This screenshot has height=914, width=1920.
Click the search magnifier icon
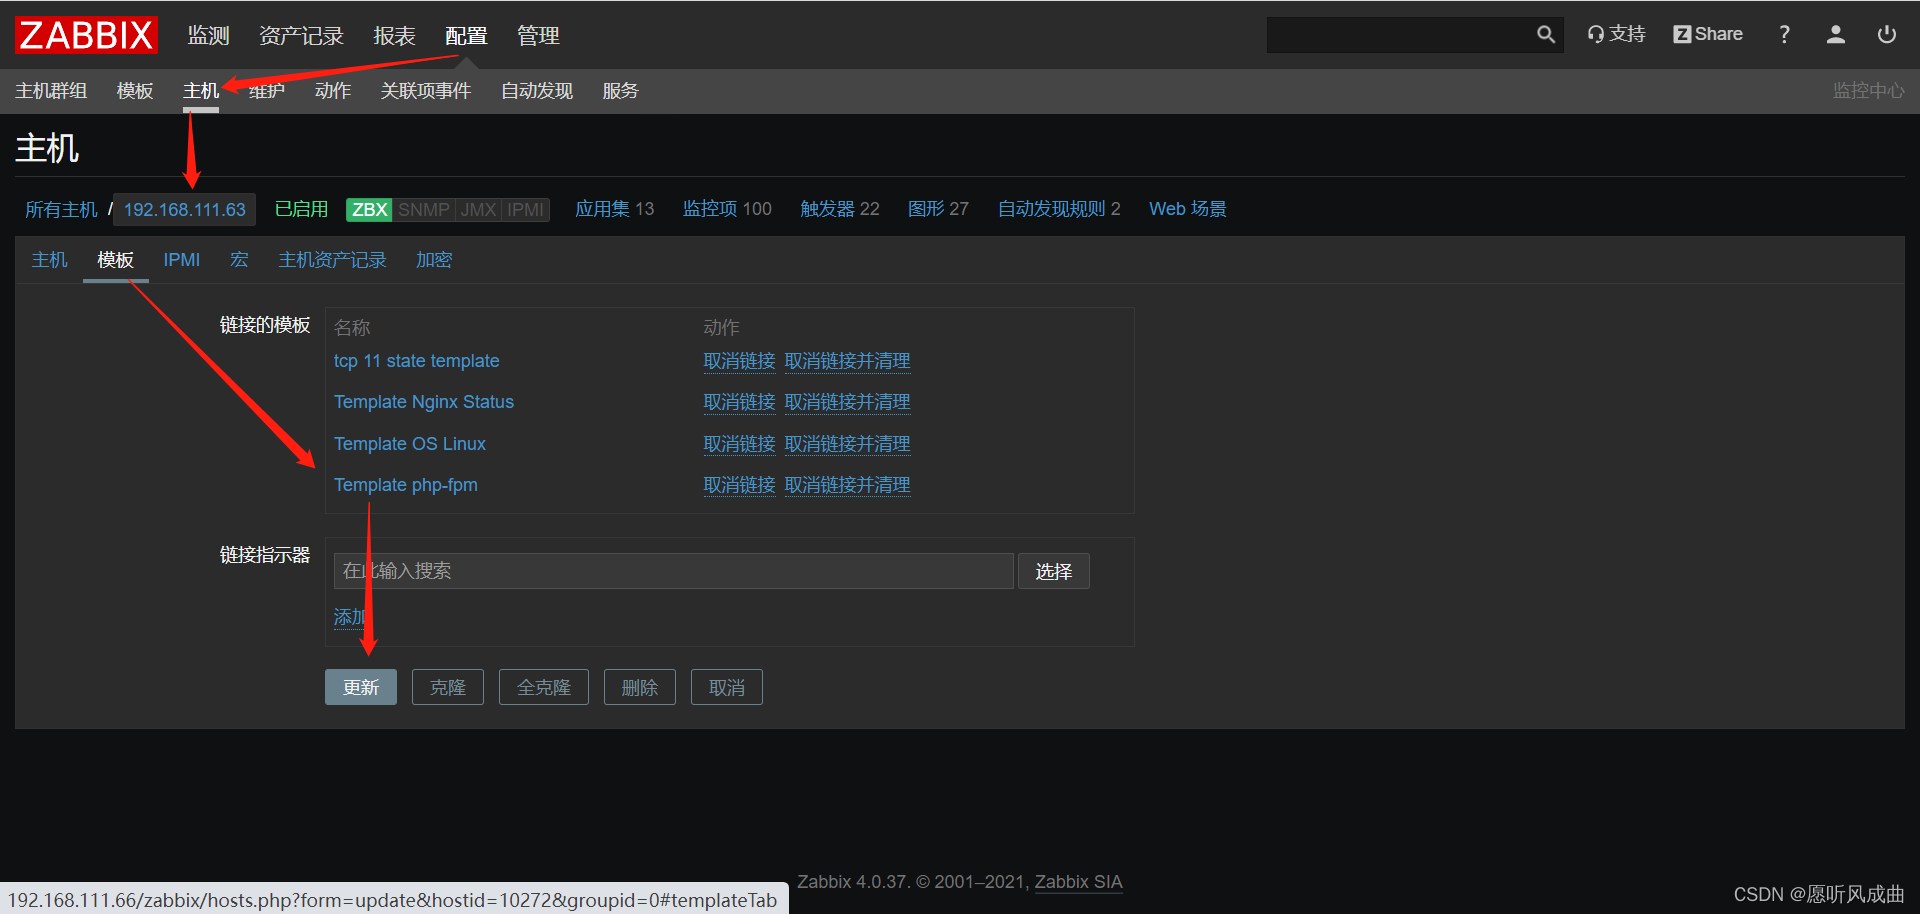pos(1546,35)
